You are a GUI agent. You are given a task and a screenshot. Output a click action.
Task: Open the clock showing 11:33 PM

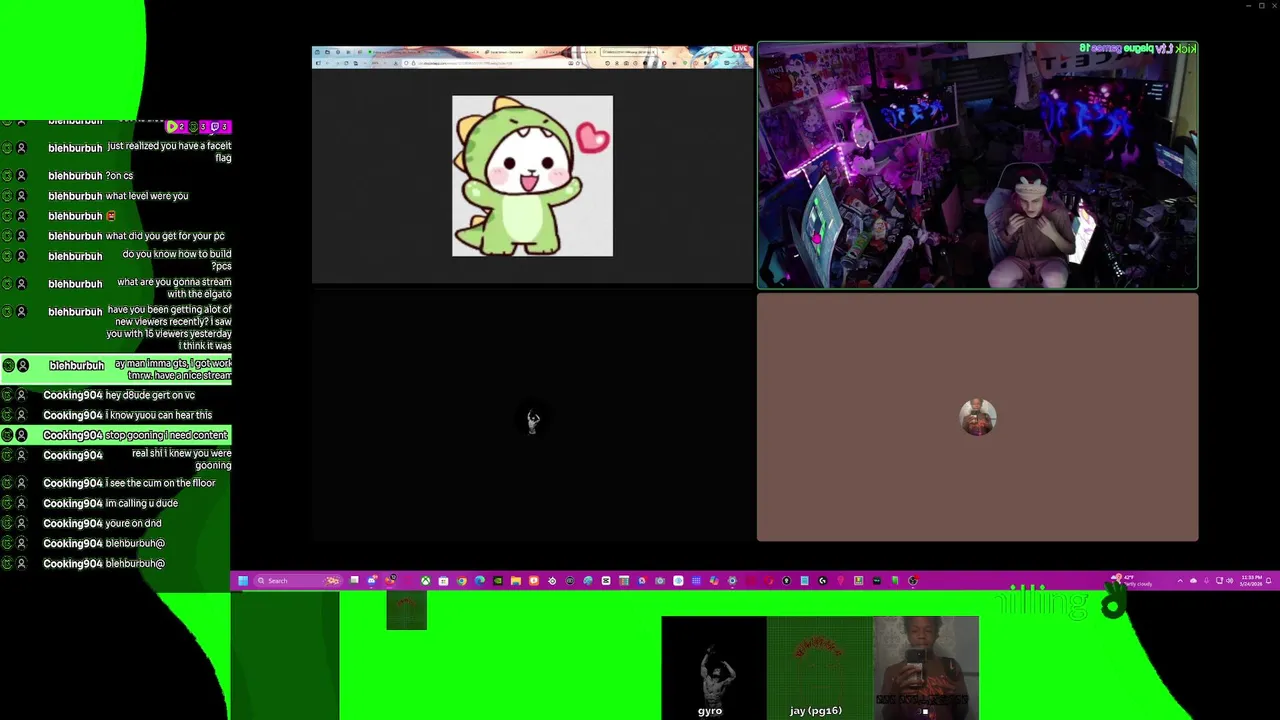point(1251,580)
